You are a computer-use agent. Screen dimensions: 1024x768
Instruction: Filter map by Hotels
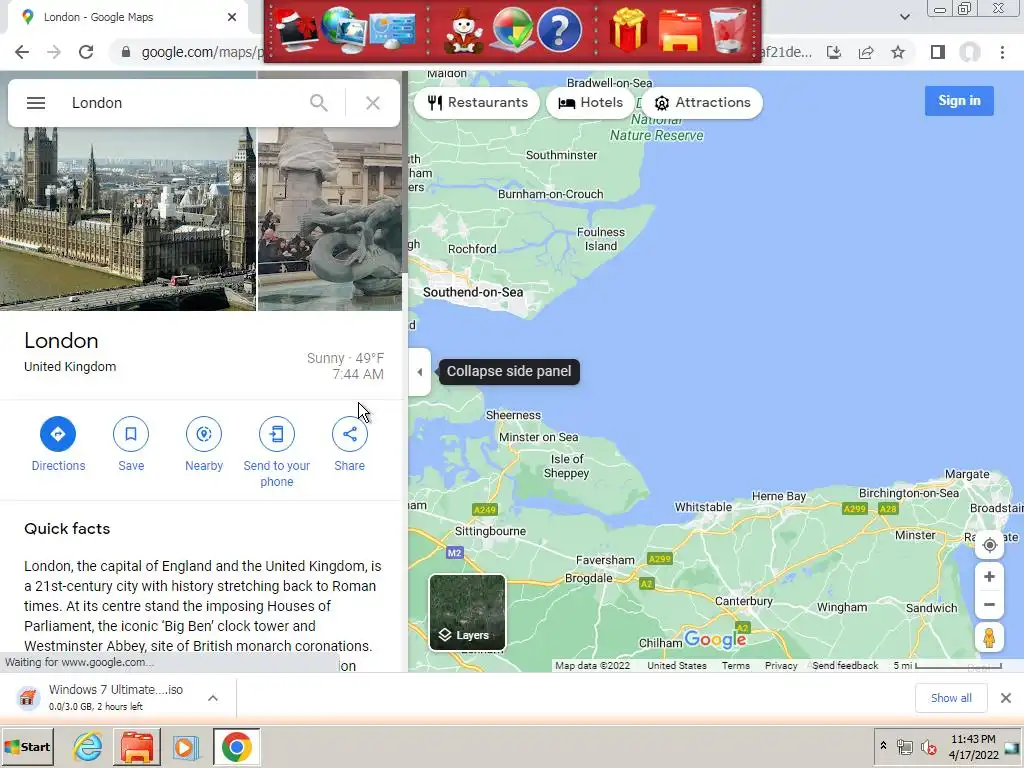590,103
